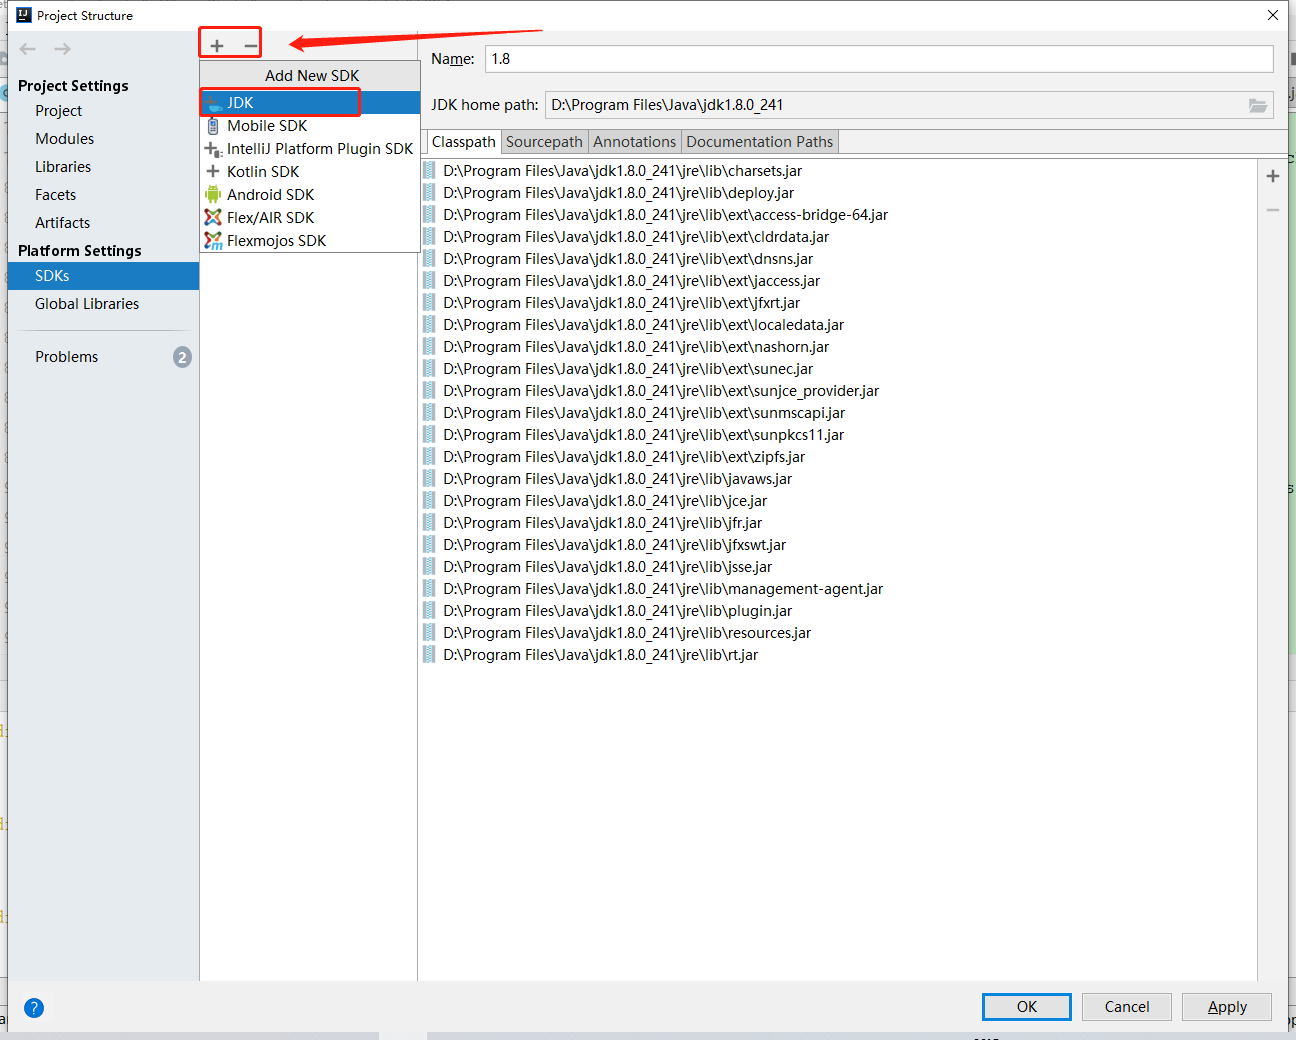Select javaws.jar classpath entry
This screenshot has height=1040, width=1296.
(x=838, y=479)
